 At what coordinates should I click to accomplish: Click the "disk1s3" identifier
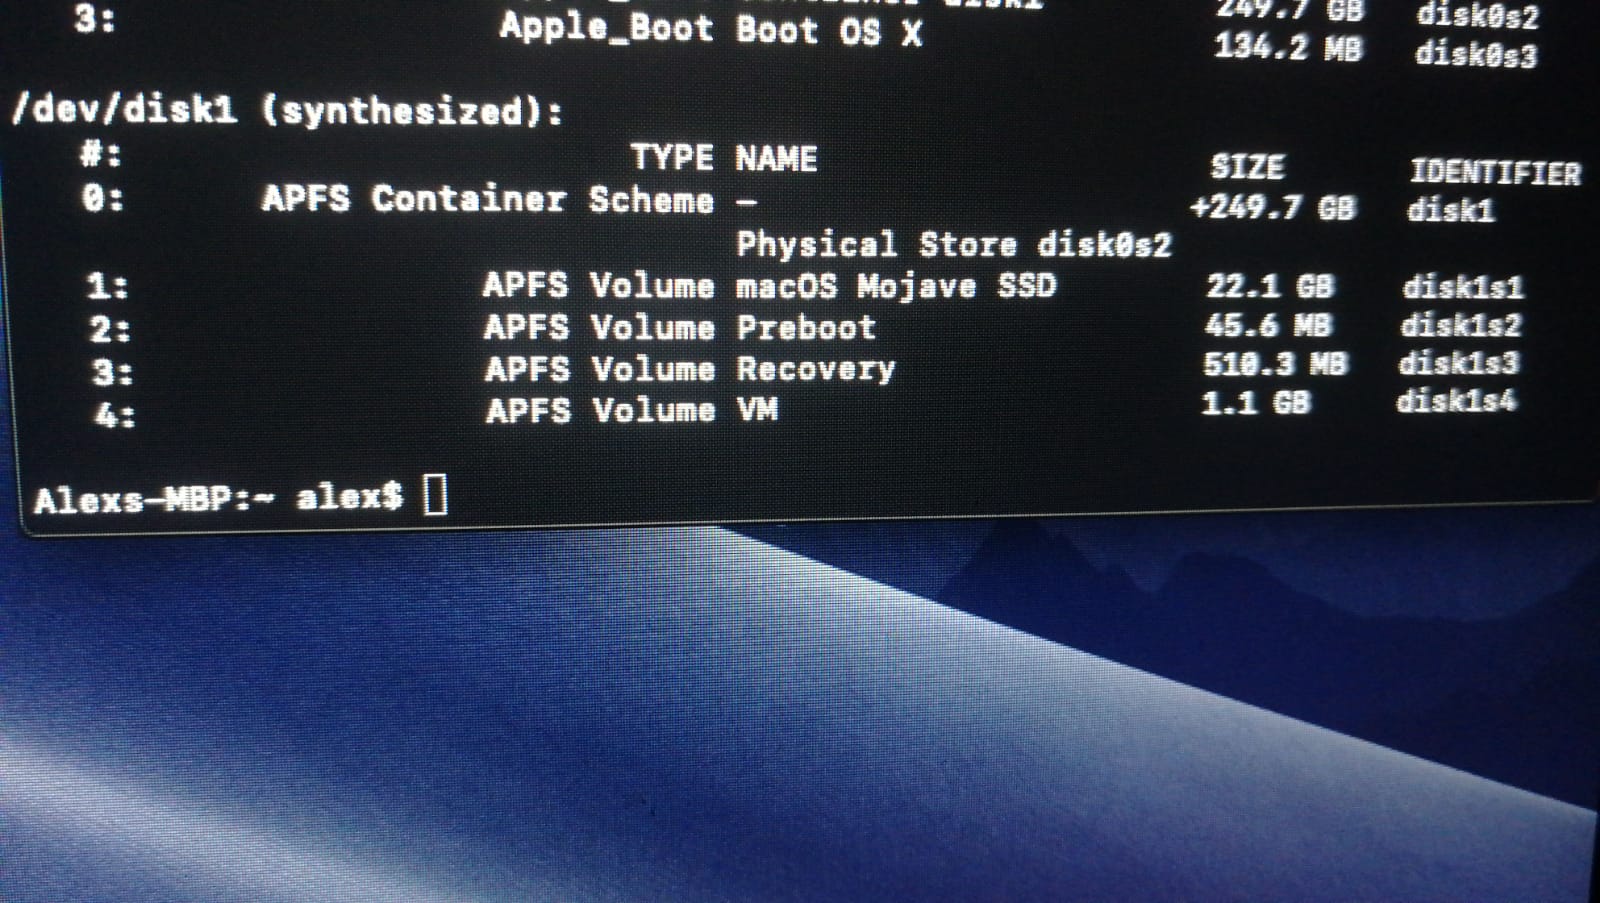click(1459, 363)
